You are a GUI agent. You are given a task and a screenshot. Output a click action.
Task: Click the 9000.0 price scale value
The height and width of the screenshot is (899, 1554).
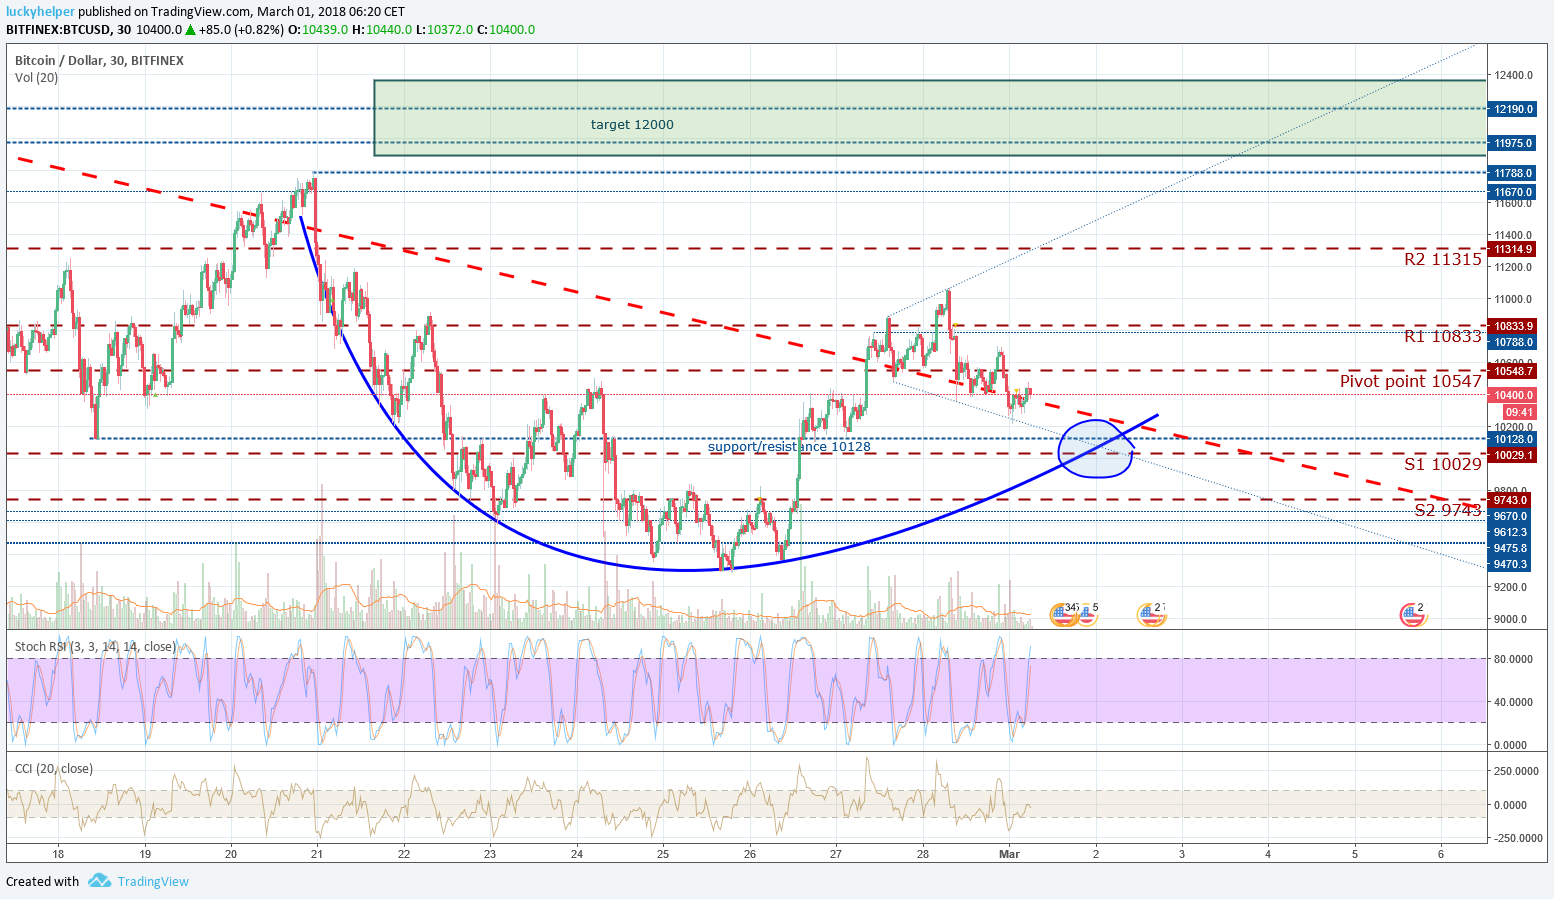[x=1511, y=619]
